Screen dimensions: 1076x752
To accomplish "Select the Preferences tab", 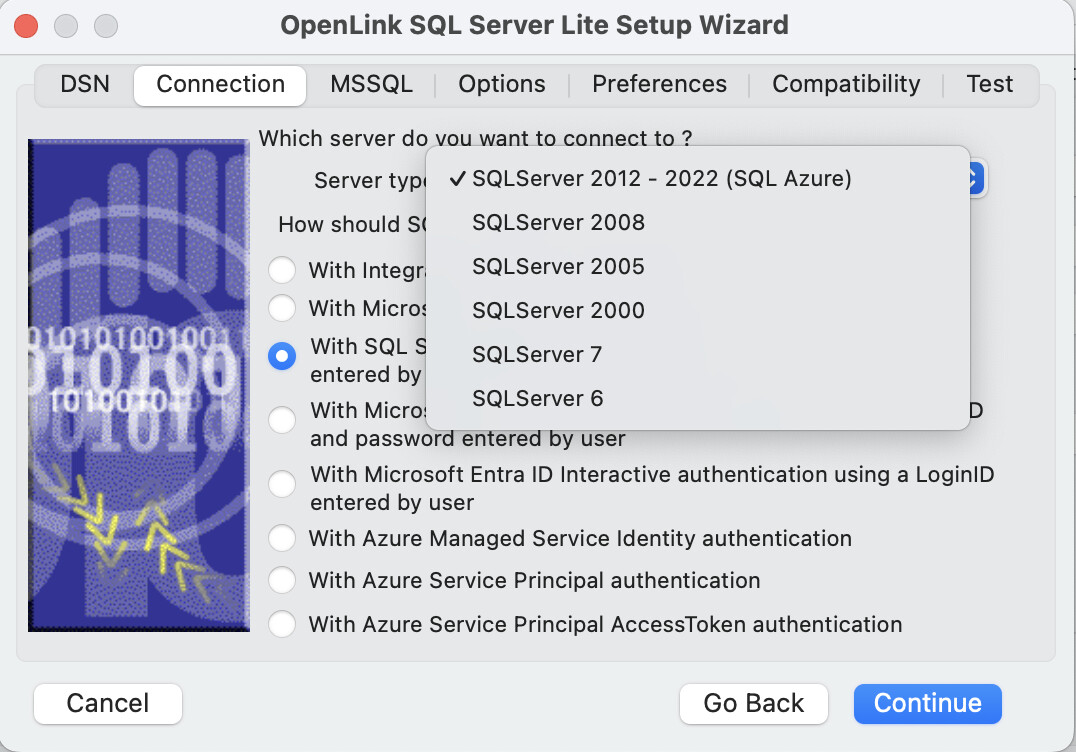I will [659, 84].
